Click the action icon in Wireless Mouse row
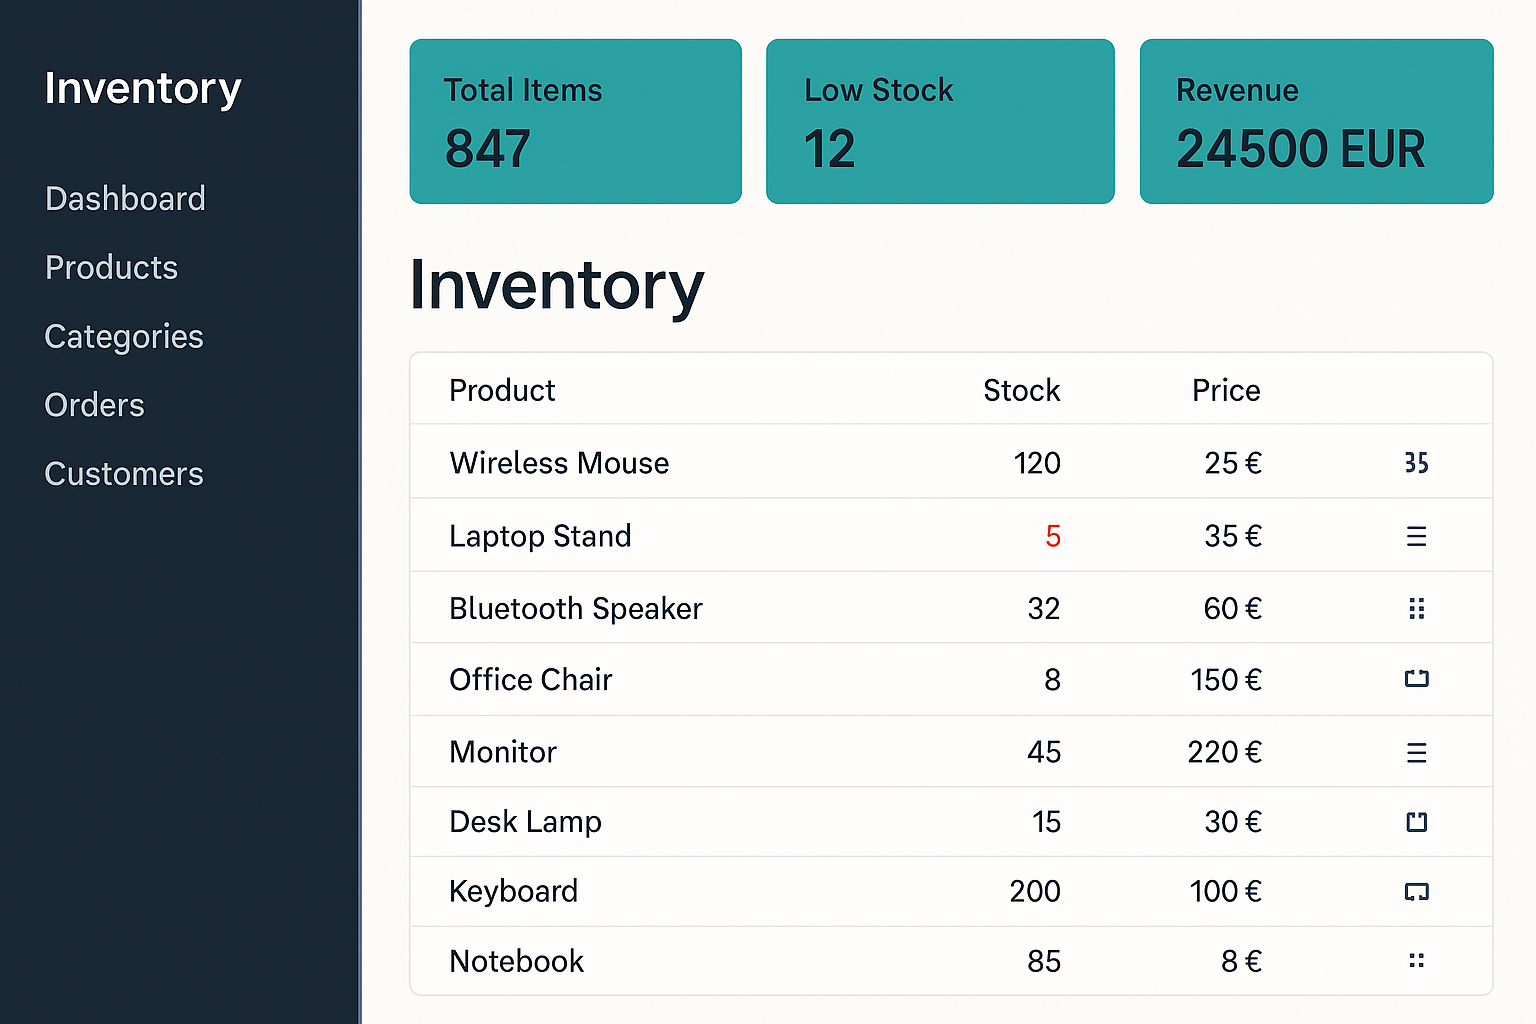The height and width of the screenshot is (1024, 1536). coord(1416,463)
